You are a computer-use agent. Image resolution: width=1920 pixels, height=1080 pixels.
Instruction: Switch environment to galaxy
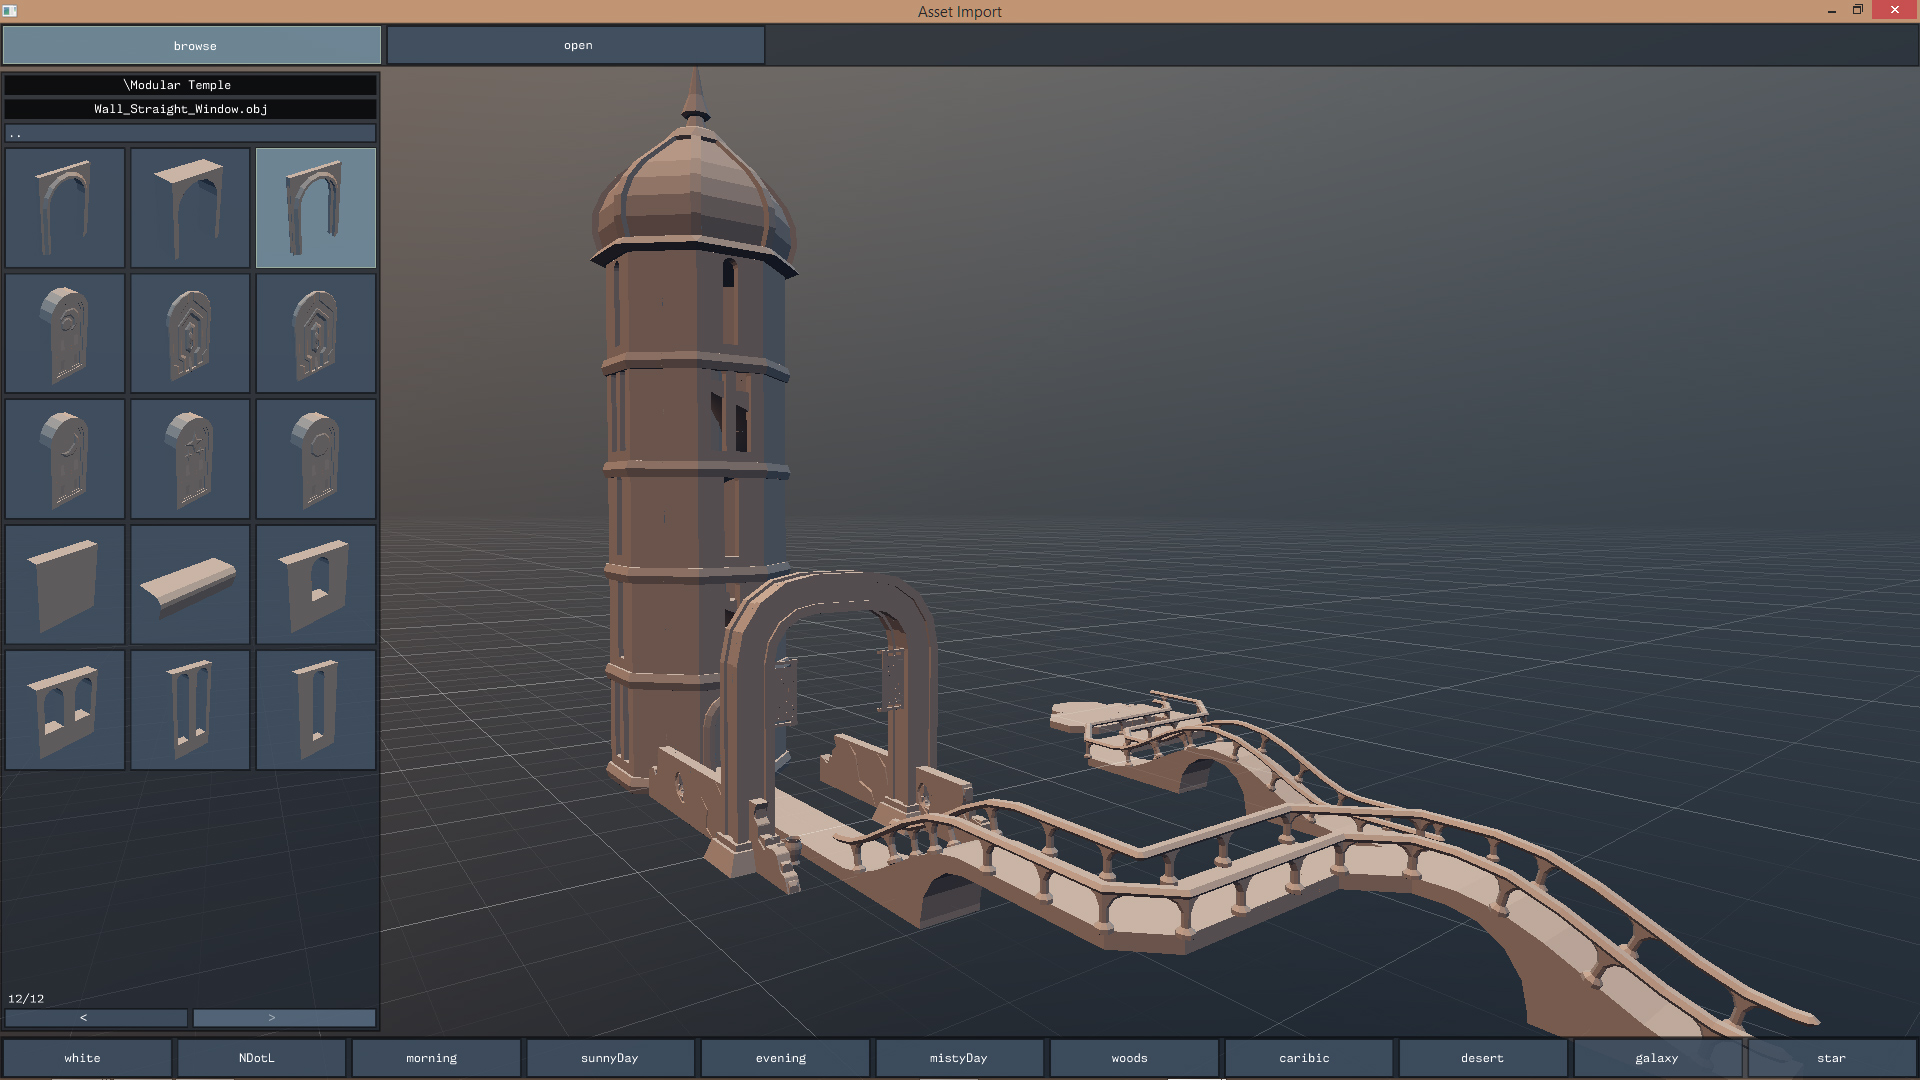(1658, 1058)
